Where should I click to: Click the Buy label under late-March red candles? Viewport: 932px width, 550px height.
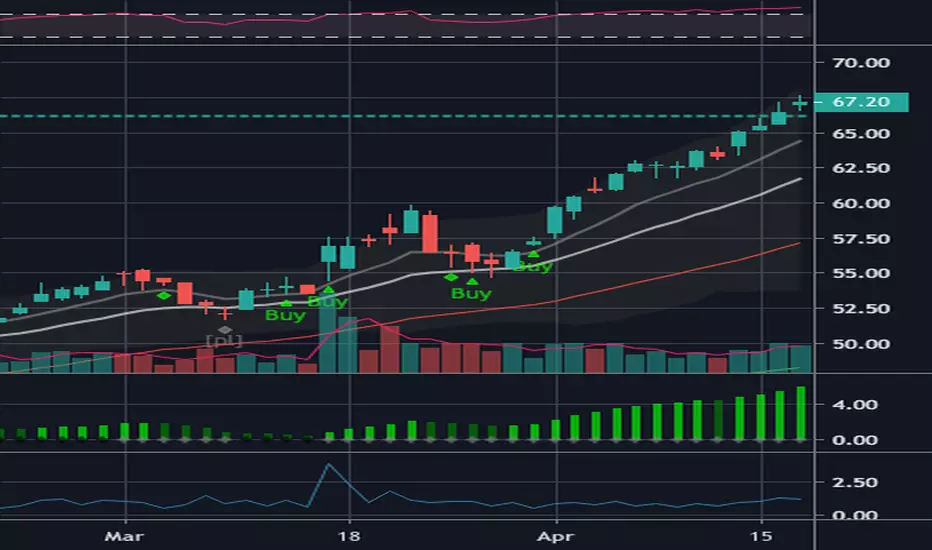coord(471,293)
